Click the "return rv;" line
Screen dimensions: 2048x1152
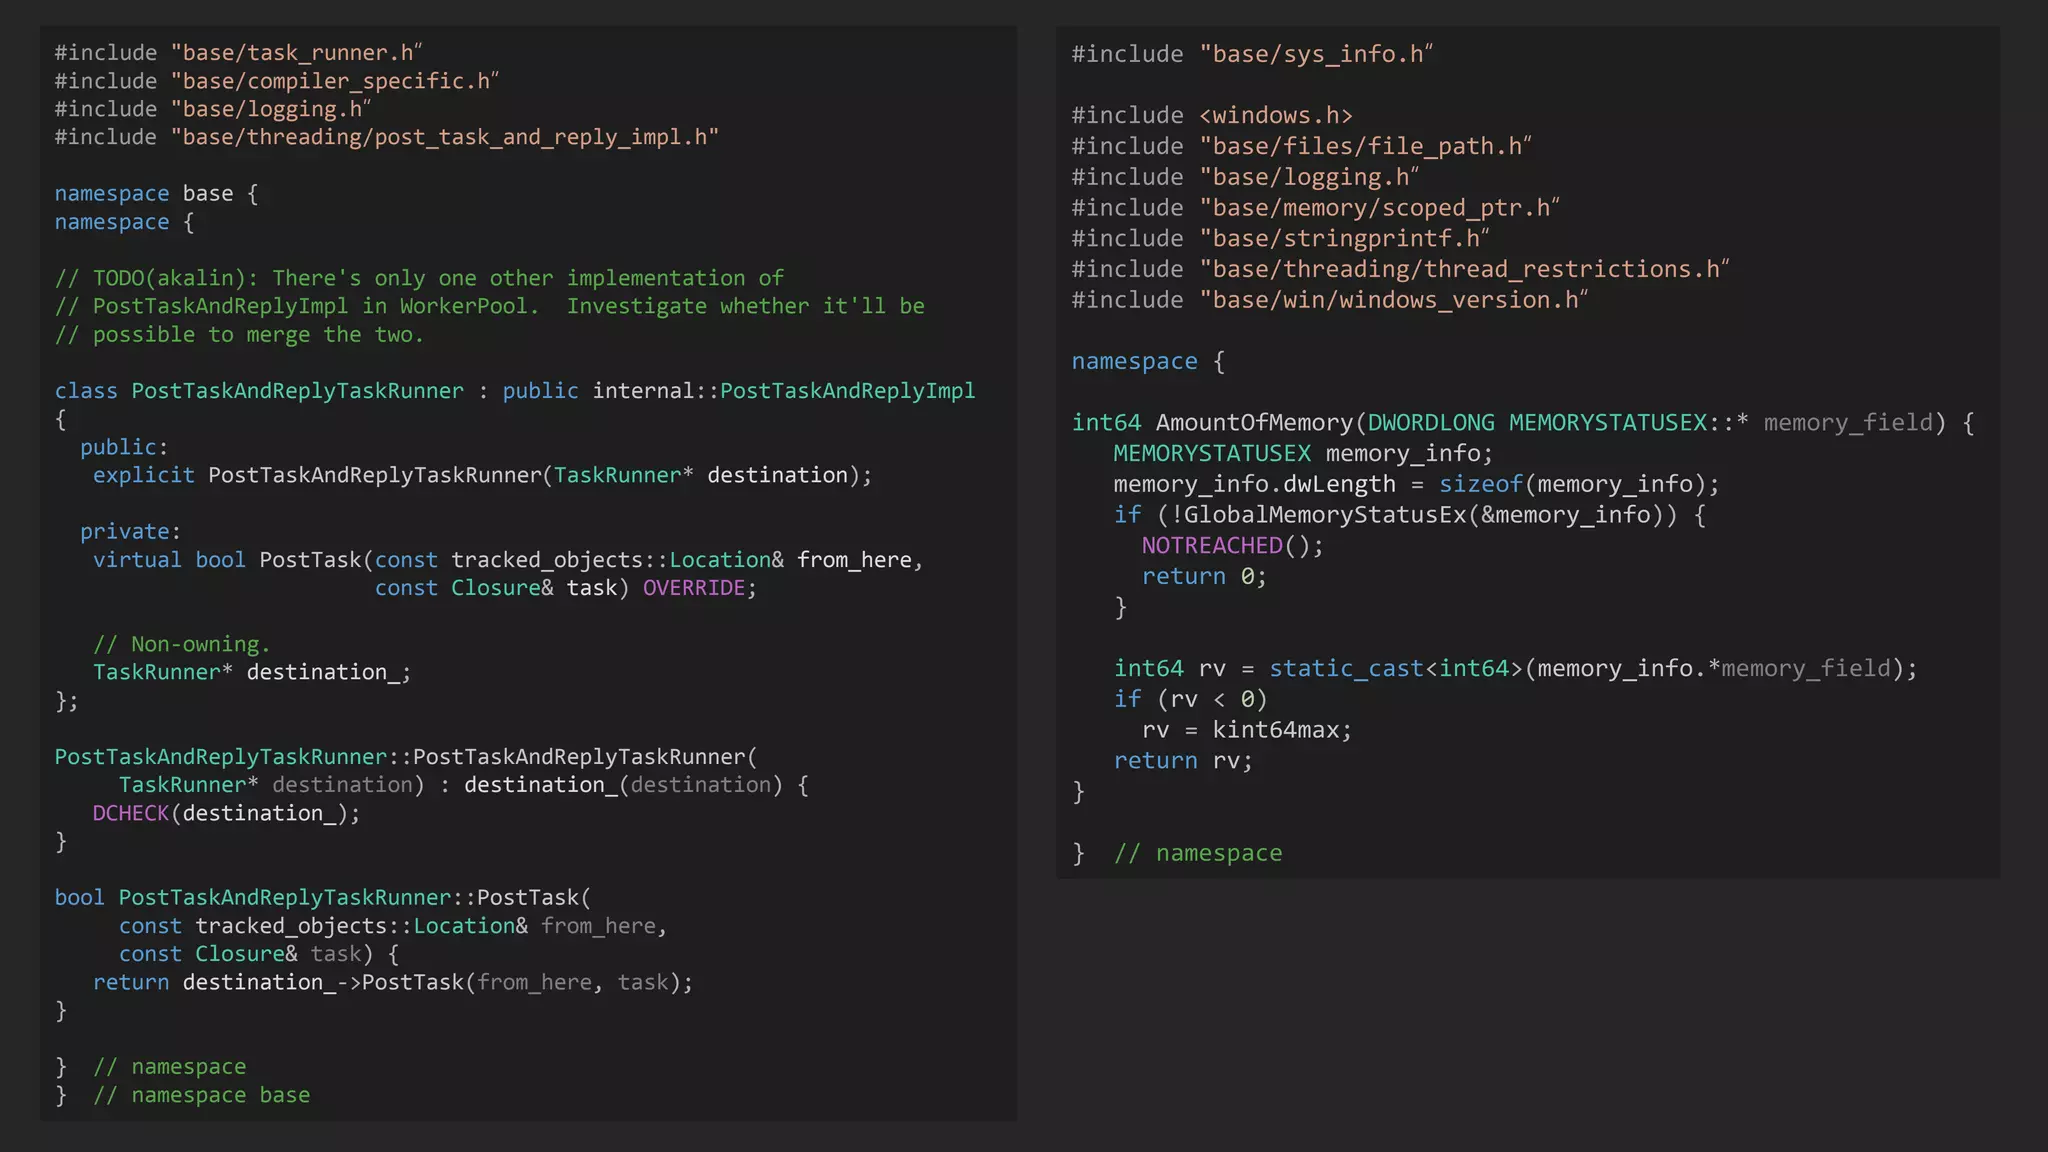[1183, 761]
